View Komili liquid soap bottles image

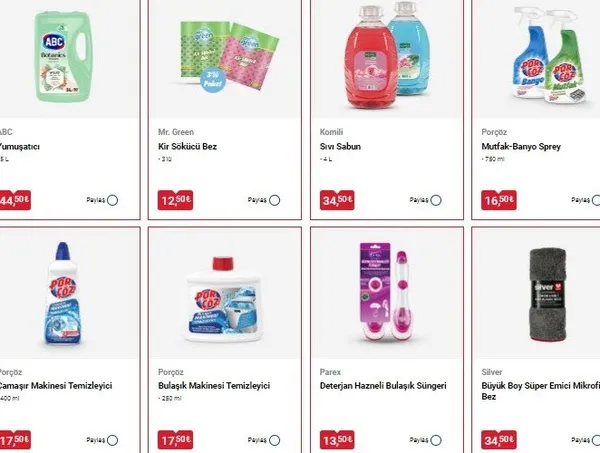(x=386, y=55)
